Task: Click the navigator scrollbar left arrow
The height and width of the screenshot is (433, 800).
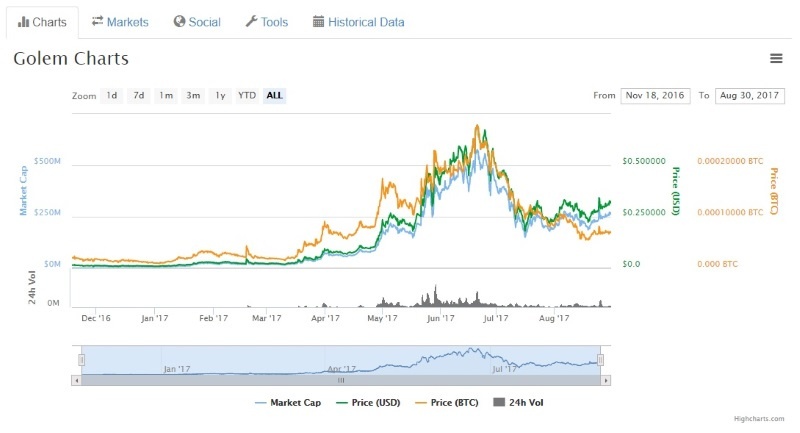Action: point(77,380)
